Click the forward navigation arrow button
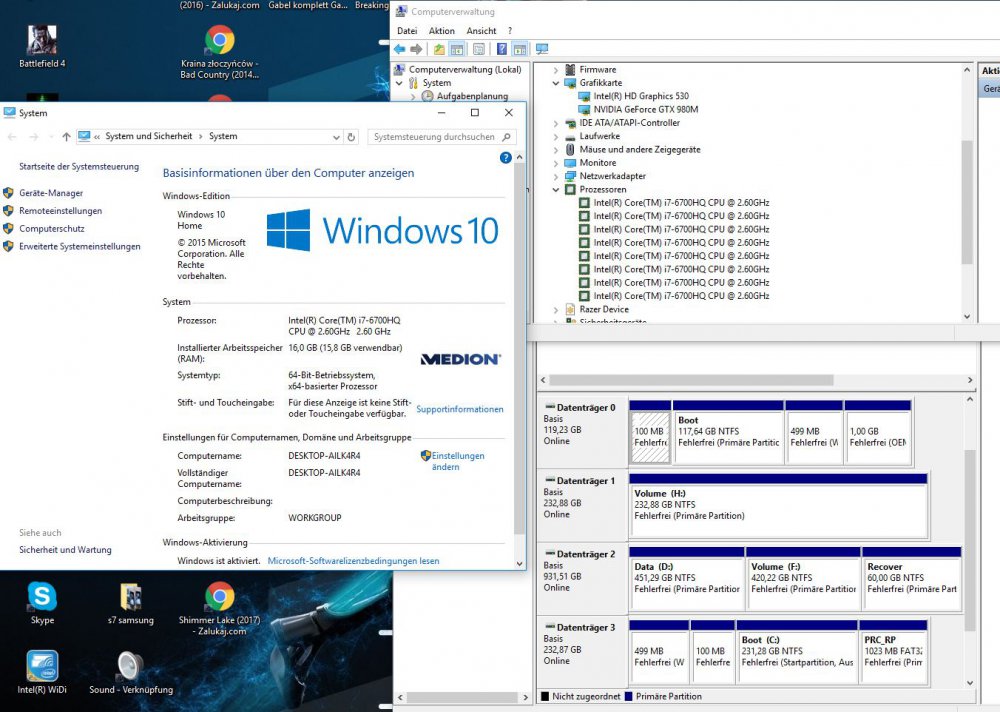The height and width of the screenshot is (712, 1000). [415, 48]
